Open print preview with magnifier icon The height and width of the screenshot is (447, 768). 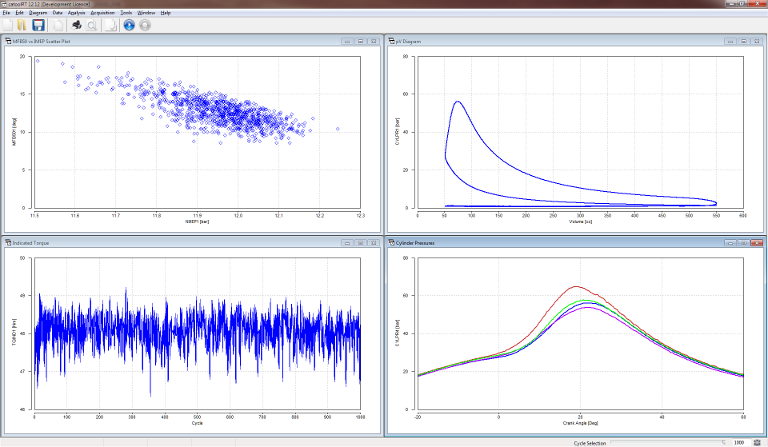[x=92, y=25]
